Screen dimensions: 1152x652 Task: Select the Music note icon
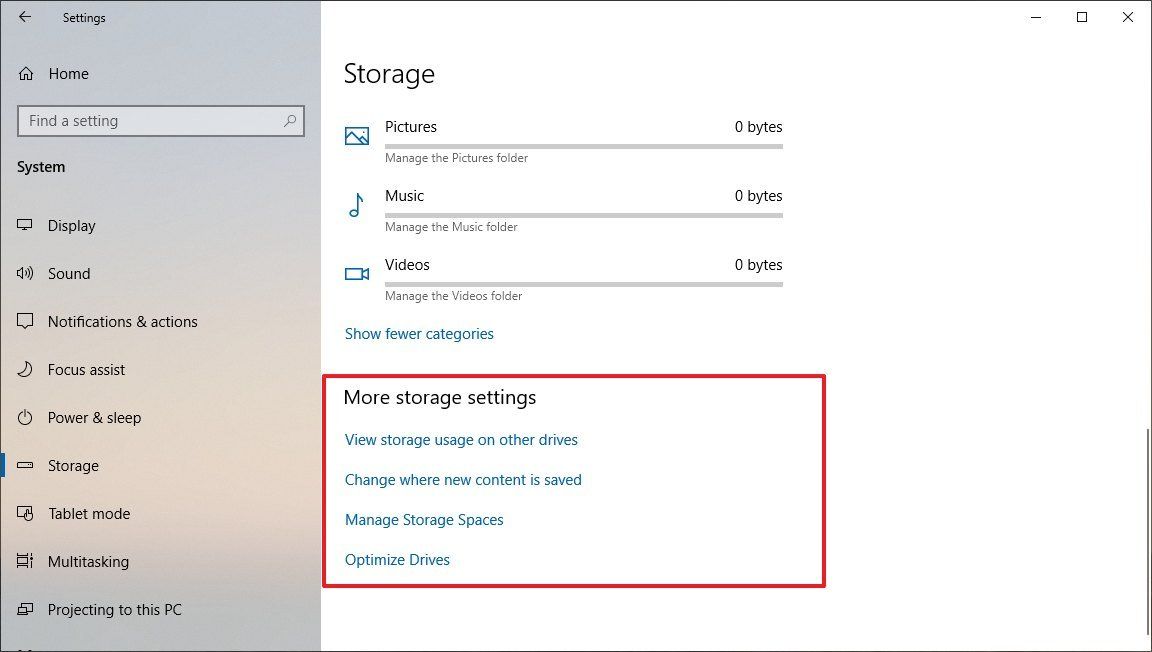357,205
